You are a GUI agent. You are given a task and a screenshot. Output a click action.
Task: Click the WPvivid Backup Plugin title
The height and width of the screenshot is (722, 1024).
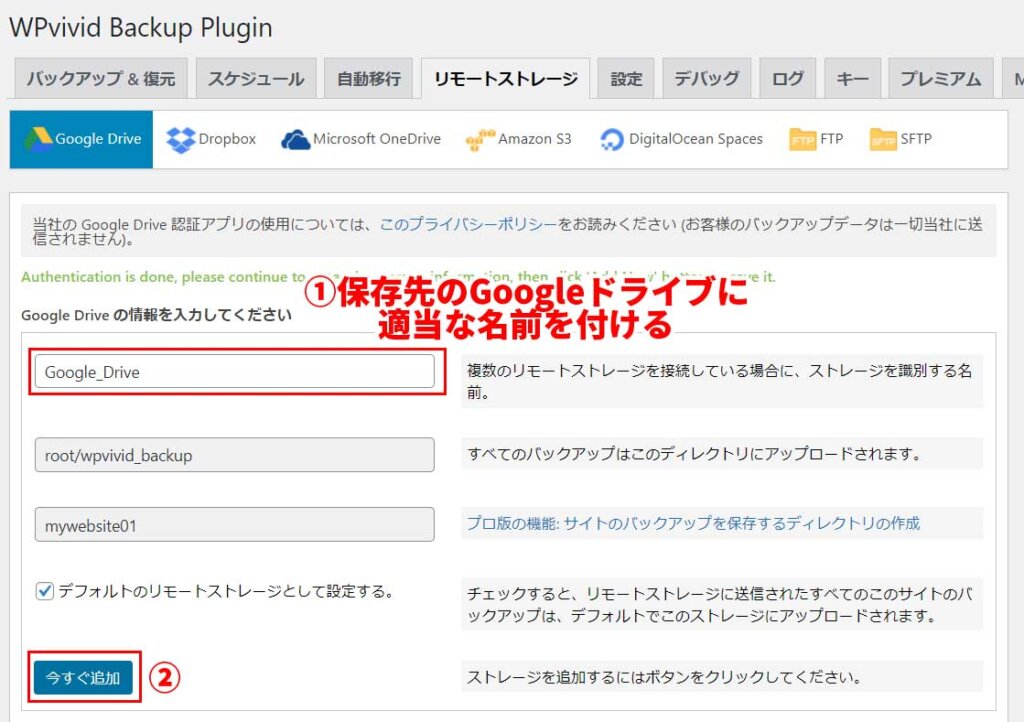[140, 27]
